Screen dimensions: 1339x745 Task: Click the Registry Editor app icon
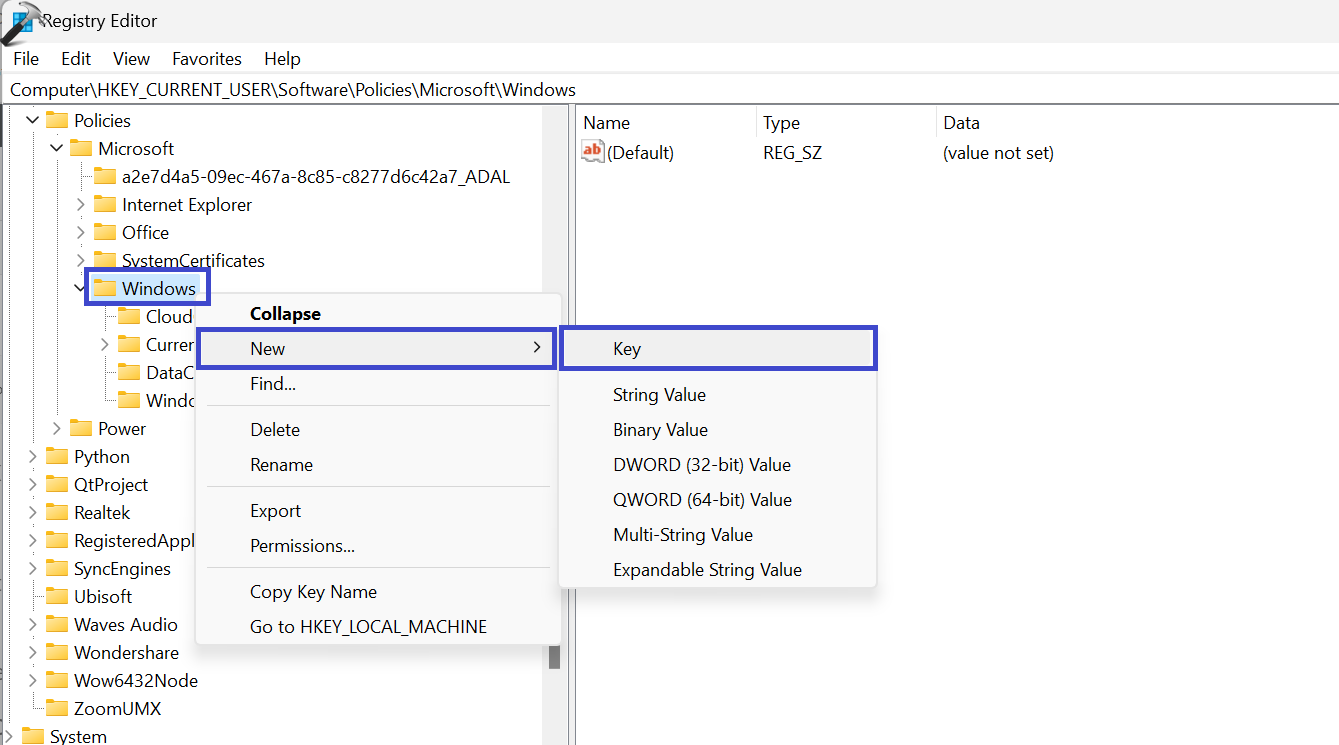[20, 22]
